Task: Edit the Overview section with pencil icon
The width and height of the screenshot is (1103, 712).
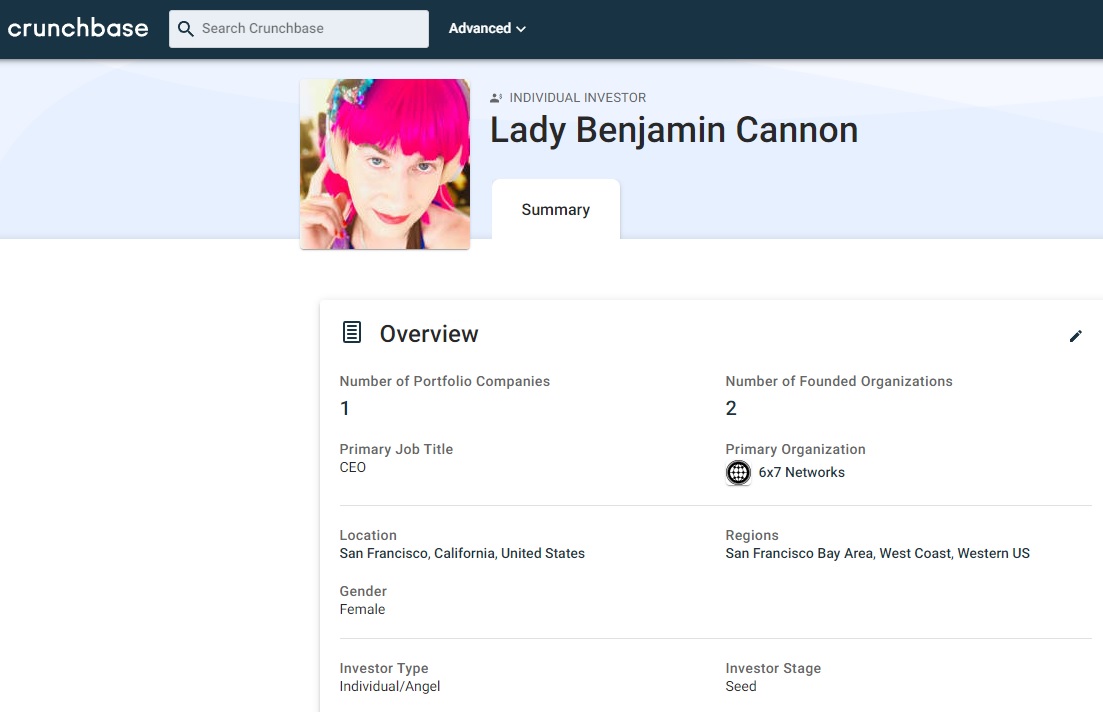Action: click(1076, 336)
